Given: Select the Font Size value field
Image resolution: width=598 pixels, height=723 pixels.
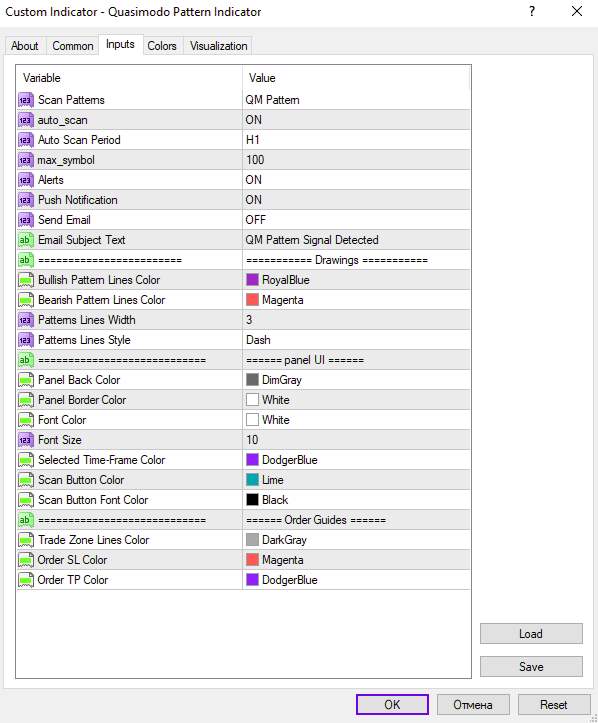Looking at the screenshot, I should 356,440.
